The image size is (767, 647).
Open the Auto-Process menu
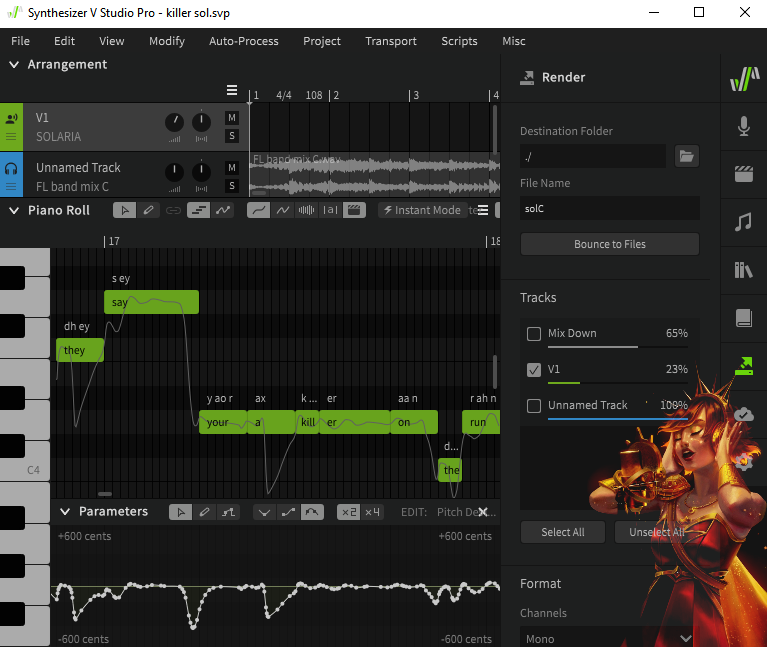[x=243, y=41]
